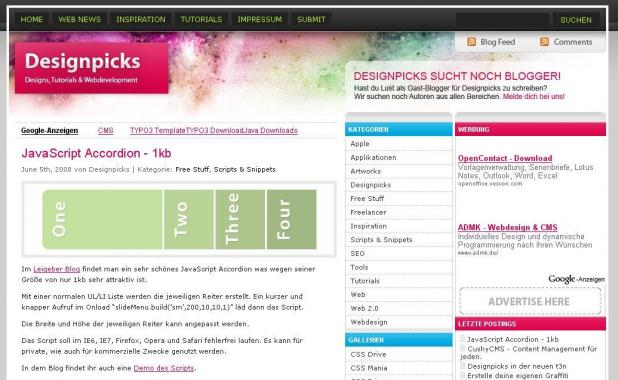The width and height of the screenshot is (618, 380).
Task: Open Google-Anzeigen label link
Action: coord(50,130)
